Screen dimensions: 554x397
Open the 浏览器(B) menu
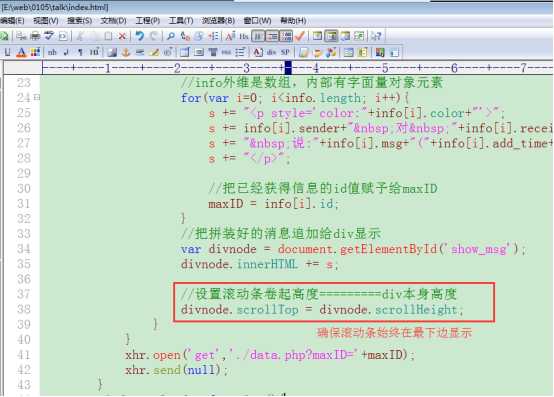pos(218,20)
